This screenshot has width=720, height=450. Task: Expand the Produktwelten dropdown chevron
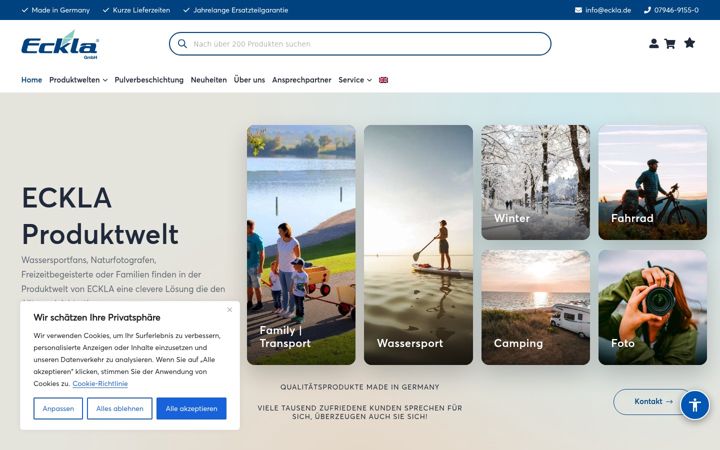coord(105,80)
